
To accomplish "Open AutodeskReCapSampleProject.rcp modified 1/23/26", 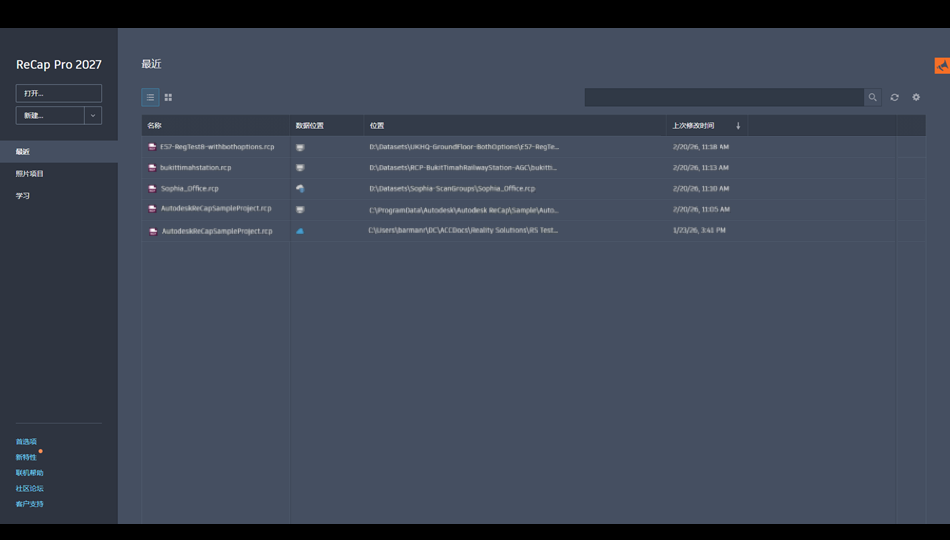I will [x=217, y=231].
